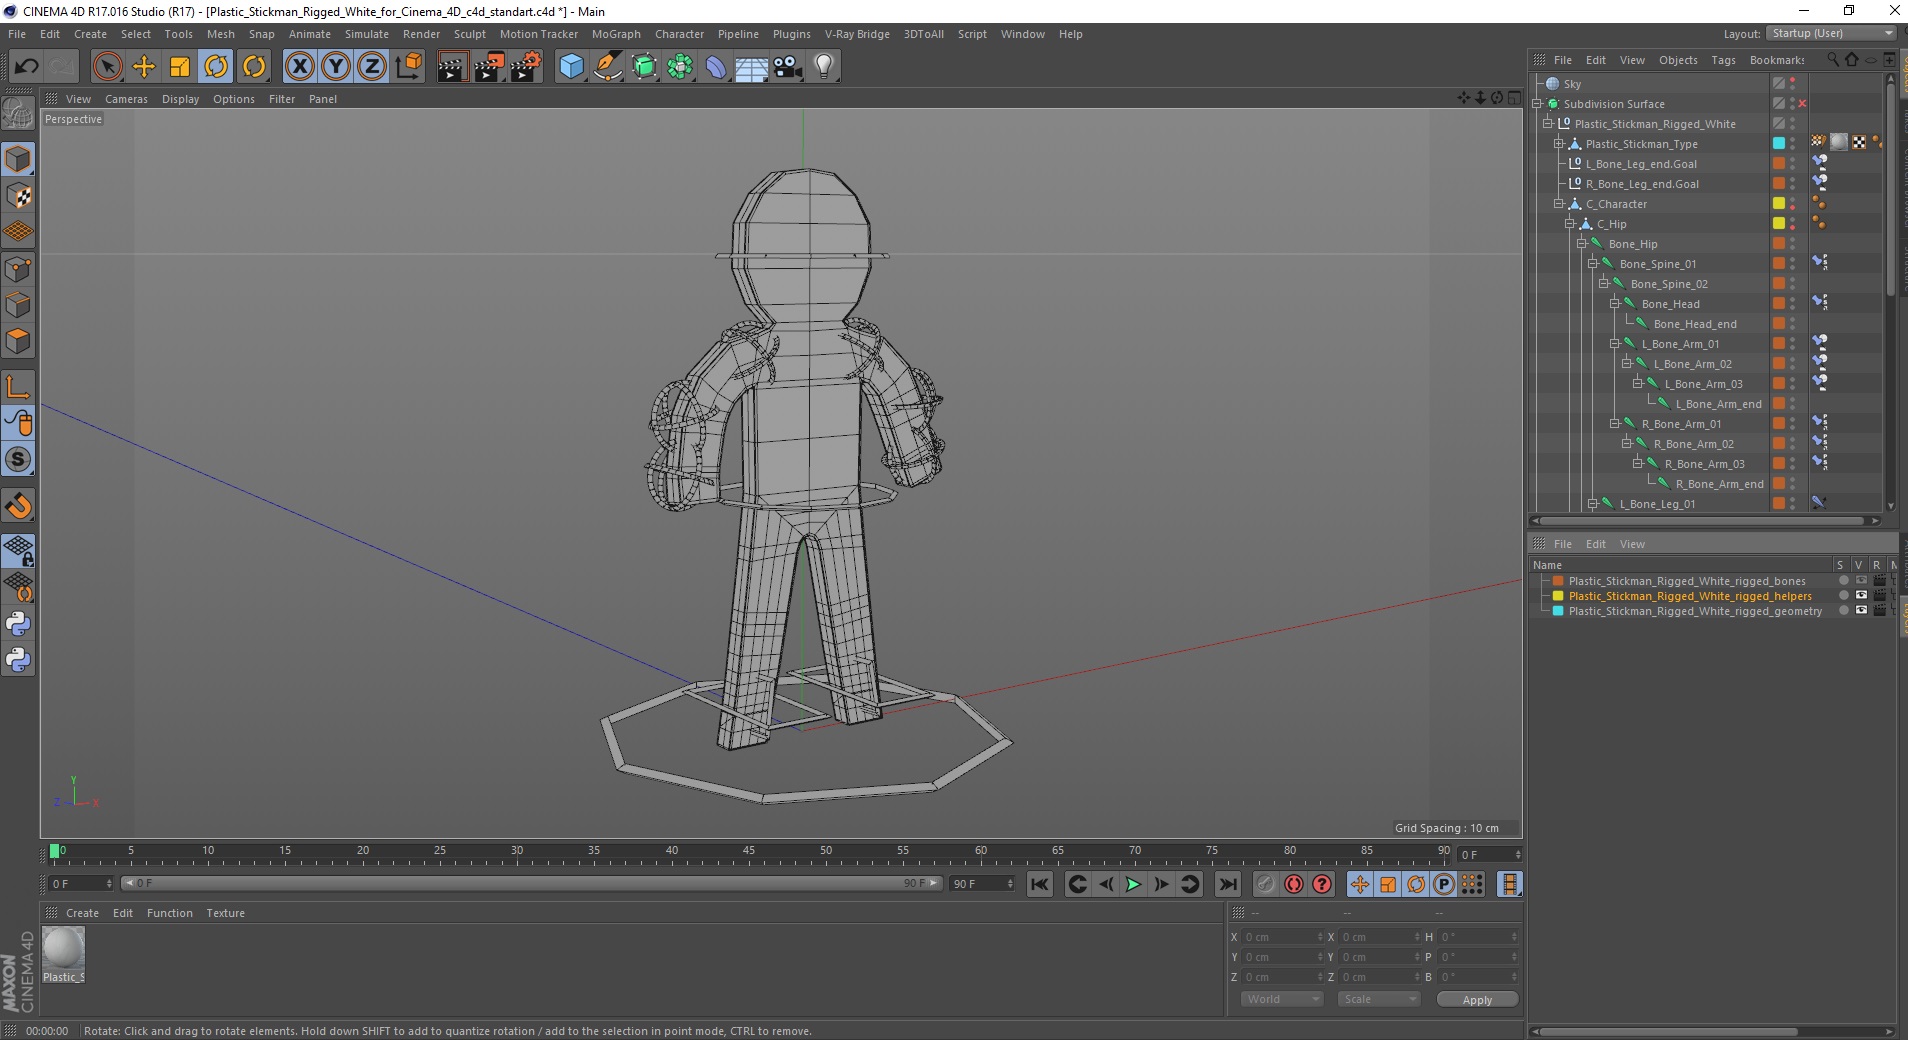
Task: Select Bone_Head in object tree
Action: click(1670, 304)
